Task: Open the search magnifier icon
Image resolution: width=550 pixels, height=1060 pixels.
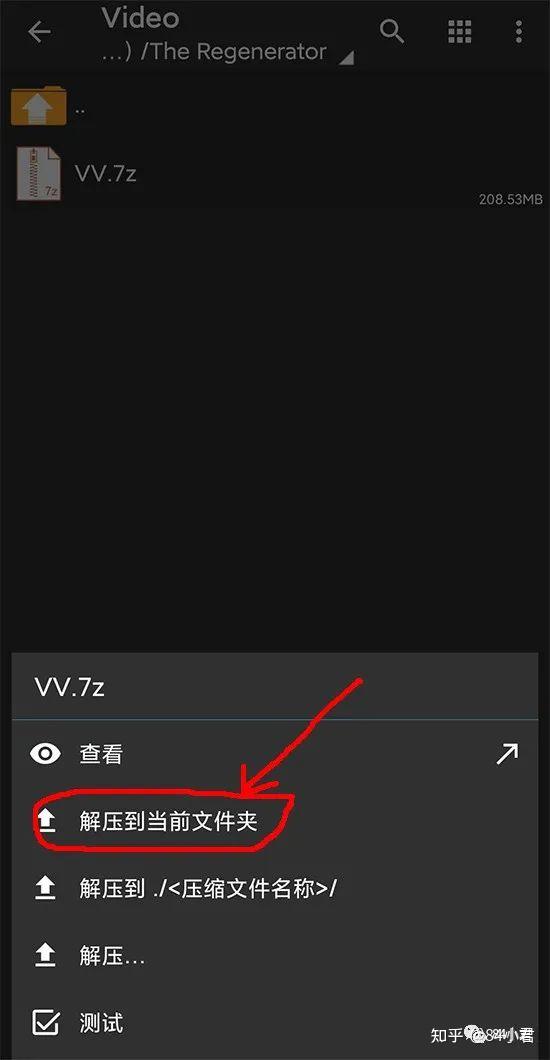Action: [x=391, y=31]
